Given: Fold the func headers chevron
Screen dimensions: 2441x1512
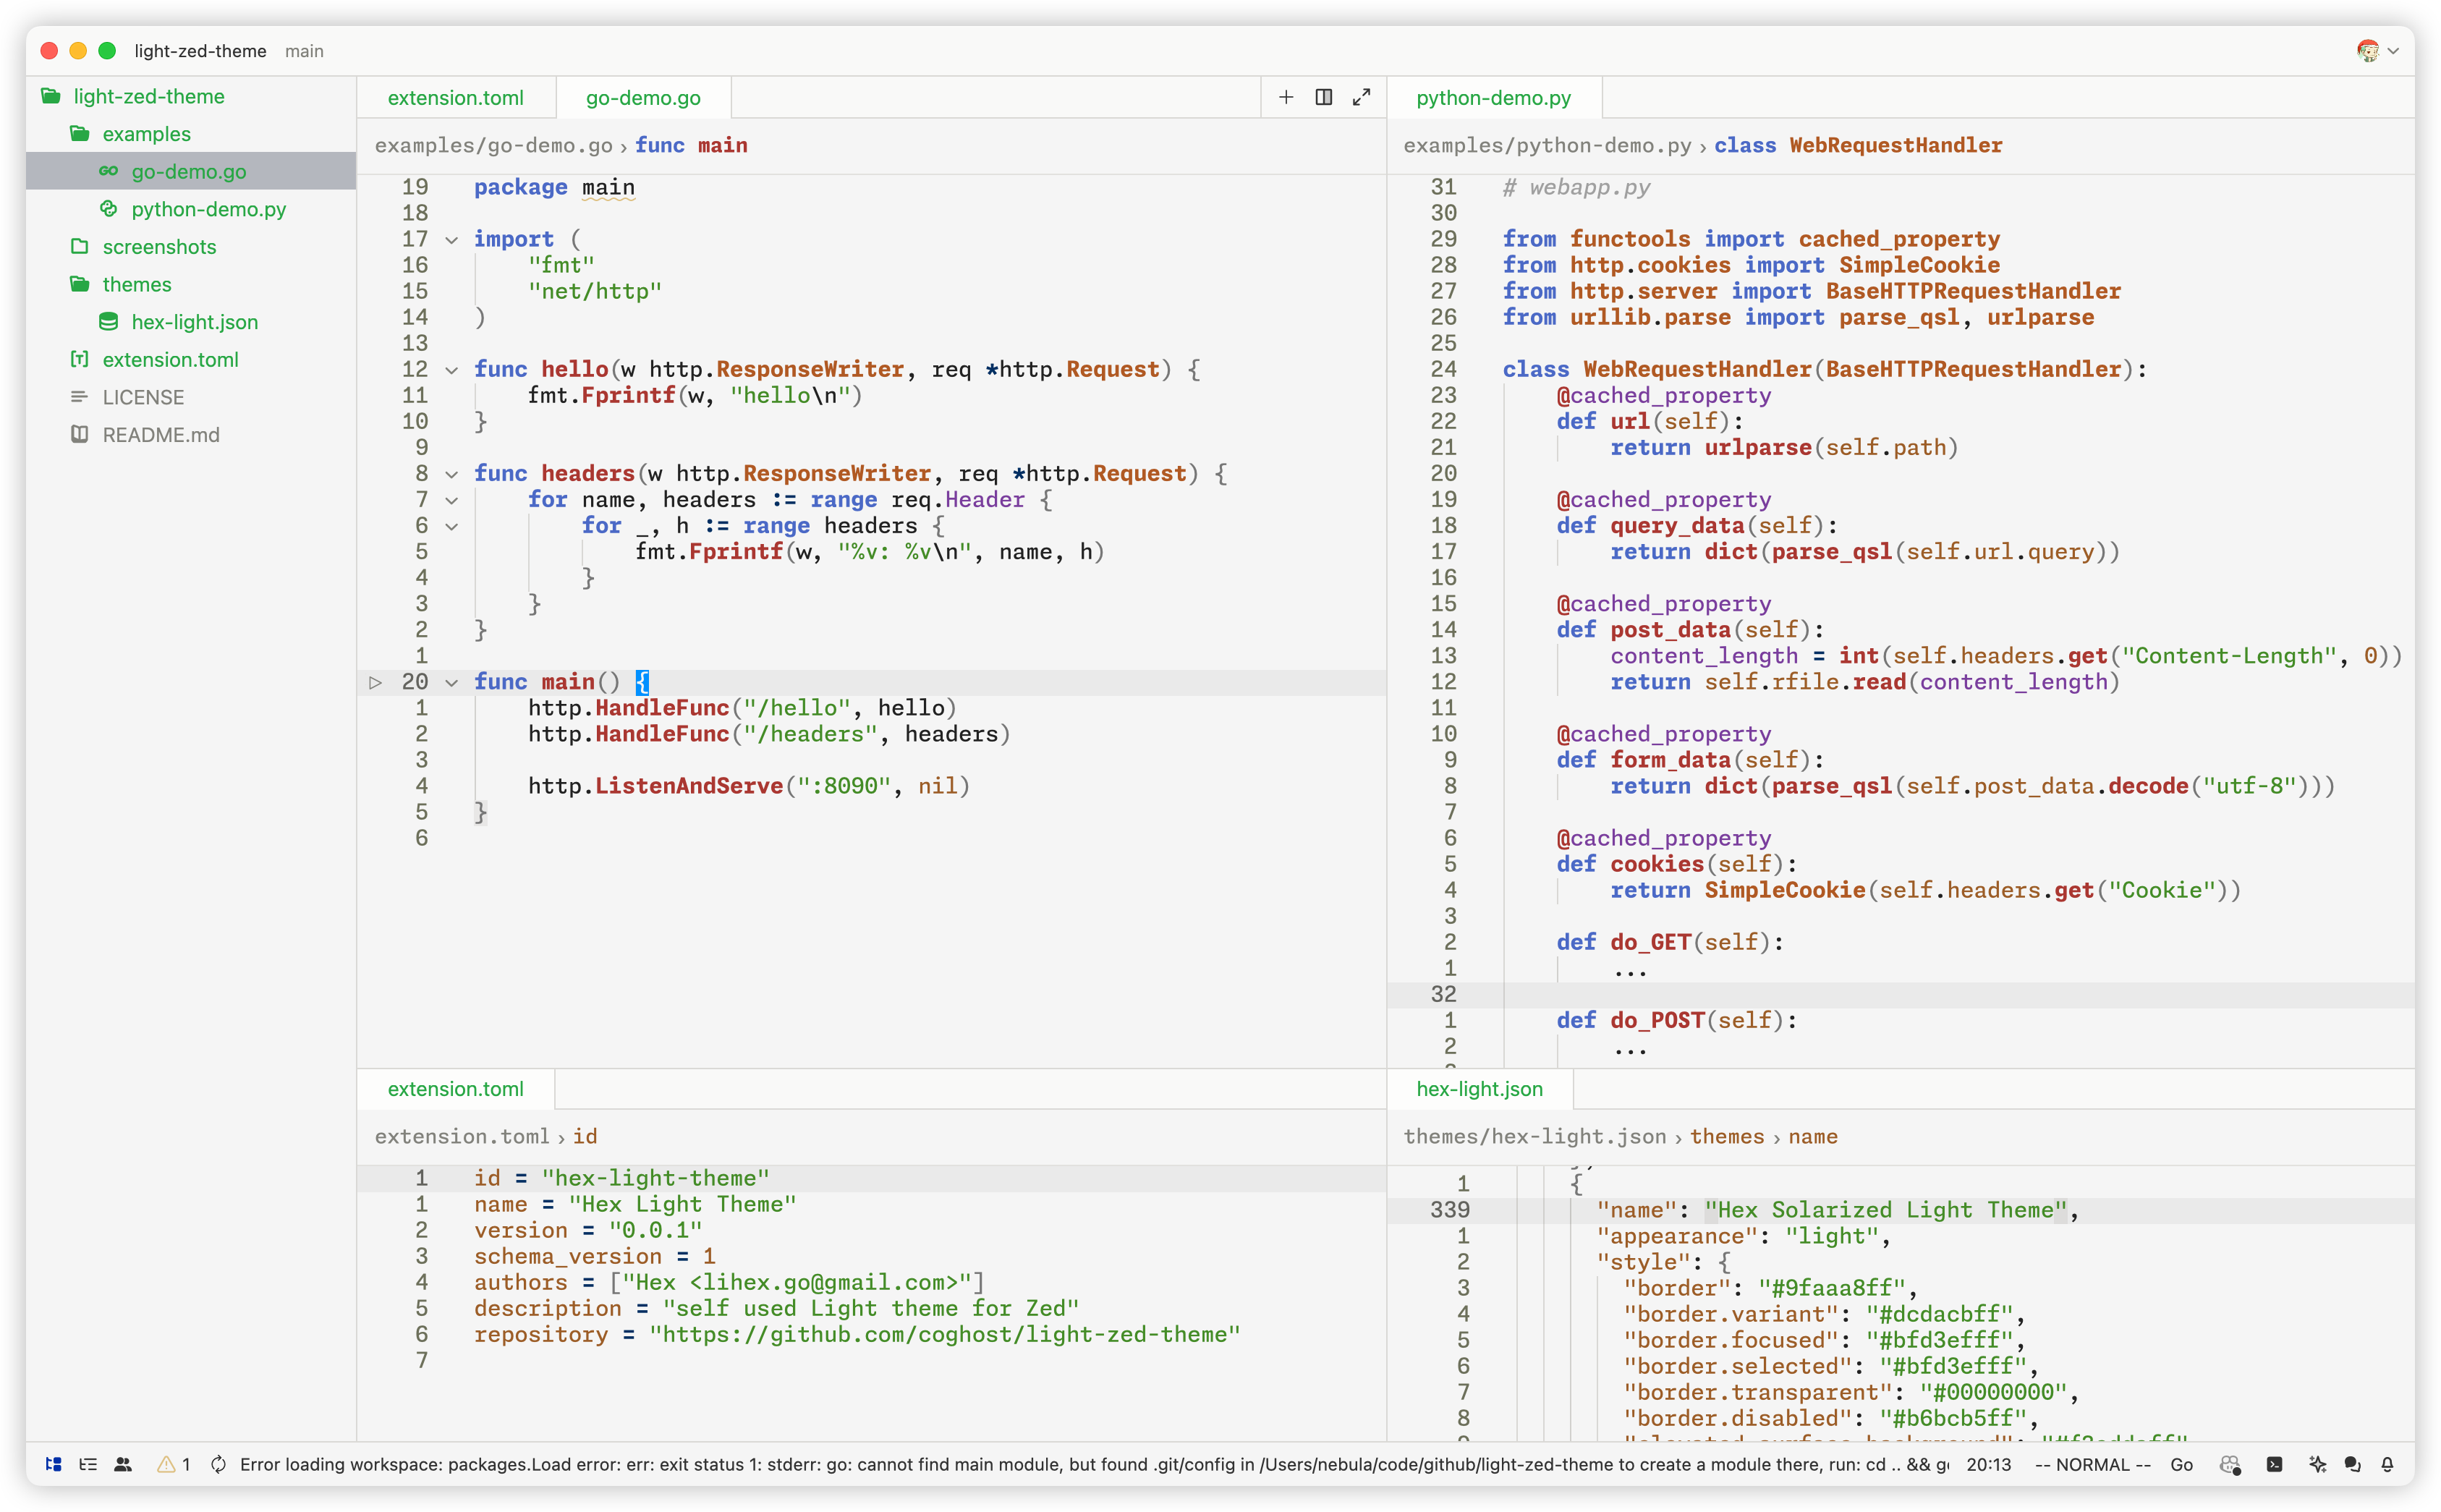Looking at the screenshot, I should (x=451, y=474).
